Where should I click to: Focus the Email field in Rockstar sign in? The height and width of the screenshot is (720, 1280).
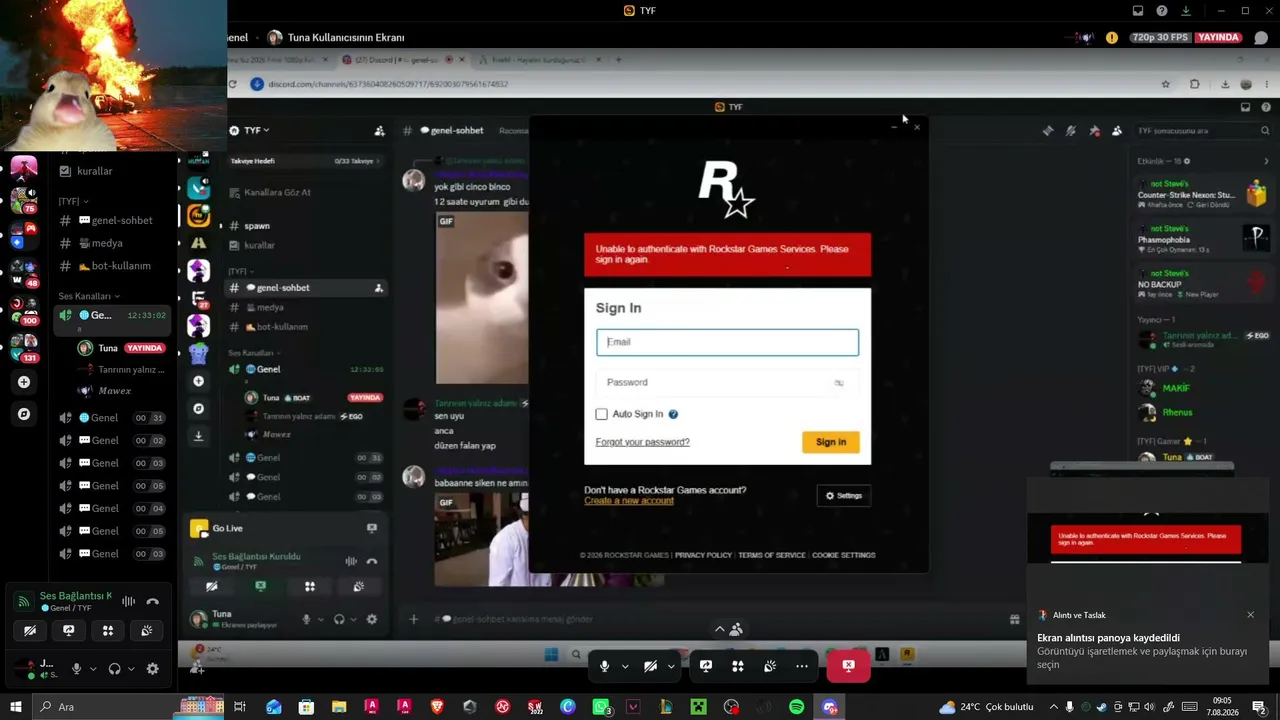click(x=727, y=342)
